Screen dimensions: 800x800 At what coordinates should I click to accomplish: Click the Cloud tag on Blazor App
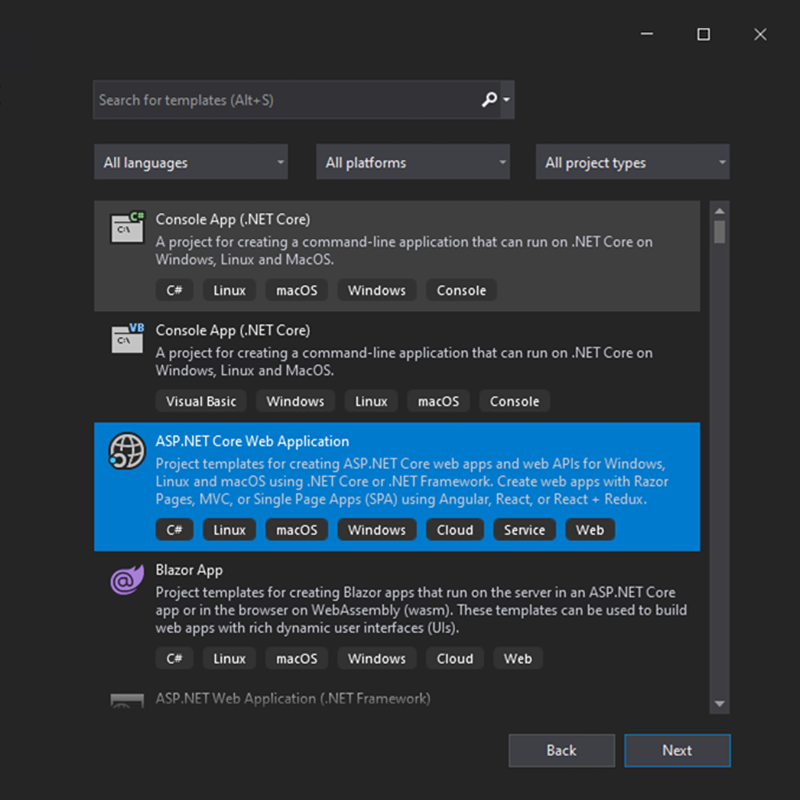click(455, 659)
